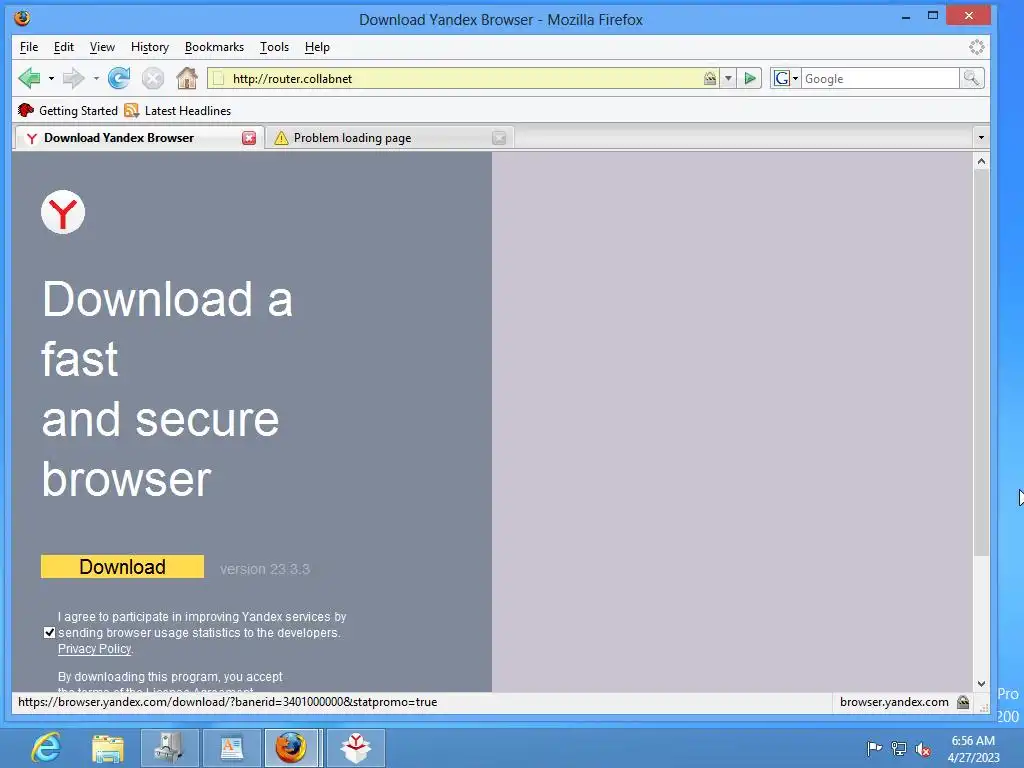1024x768 pixels.
Task: Open the forward history dropdown arrow
Action: pos(96,78)
